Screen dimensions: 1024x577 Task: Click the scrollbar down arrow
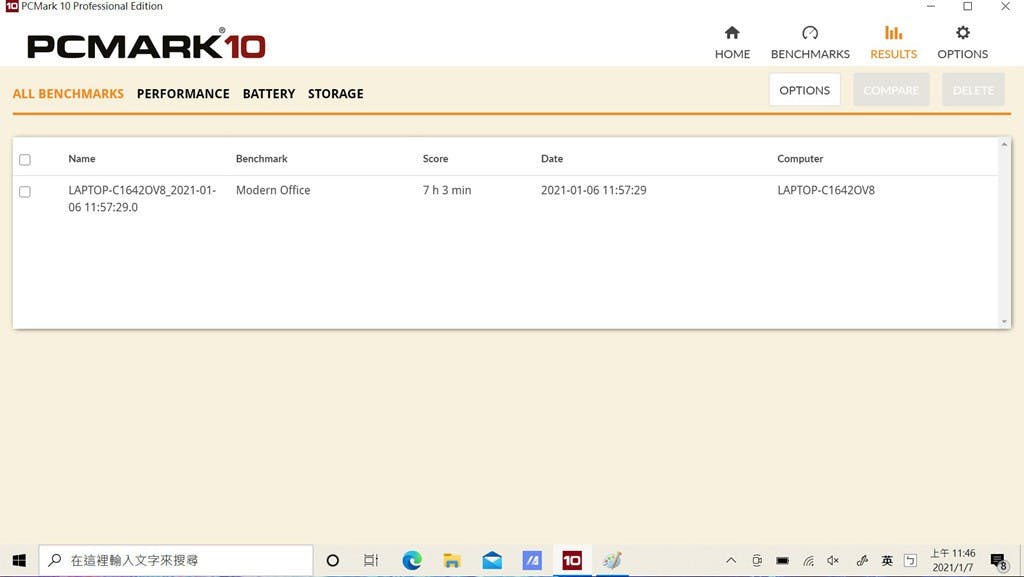point(1004,322)
